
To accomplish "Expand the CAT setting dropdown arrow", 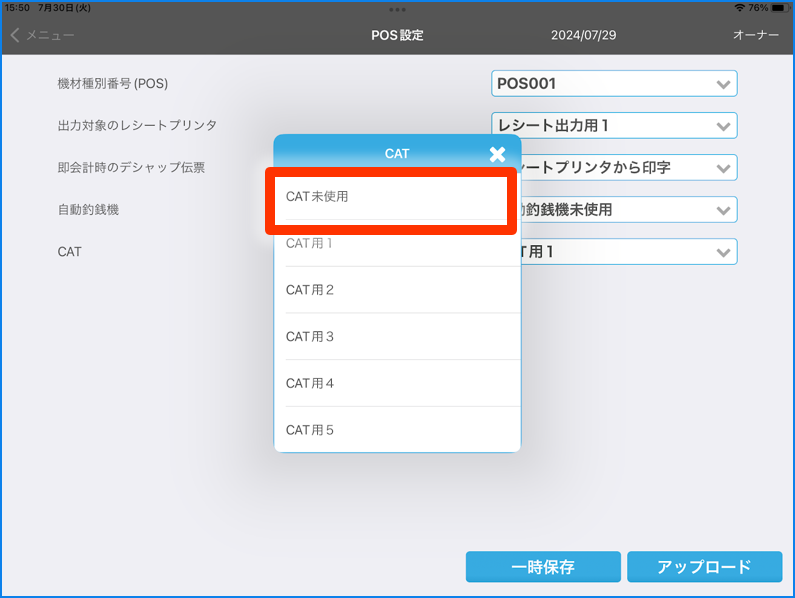I will coord(724,252).
